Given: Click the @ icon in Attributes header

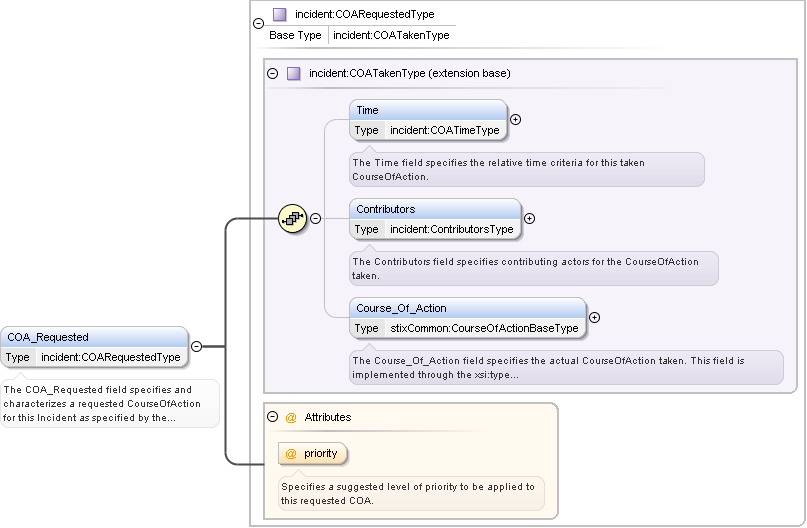Looking at the screenshot, I should [x=291, y=417].
